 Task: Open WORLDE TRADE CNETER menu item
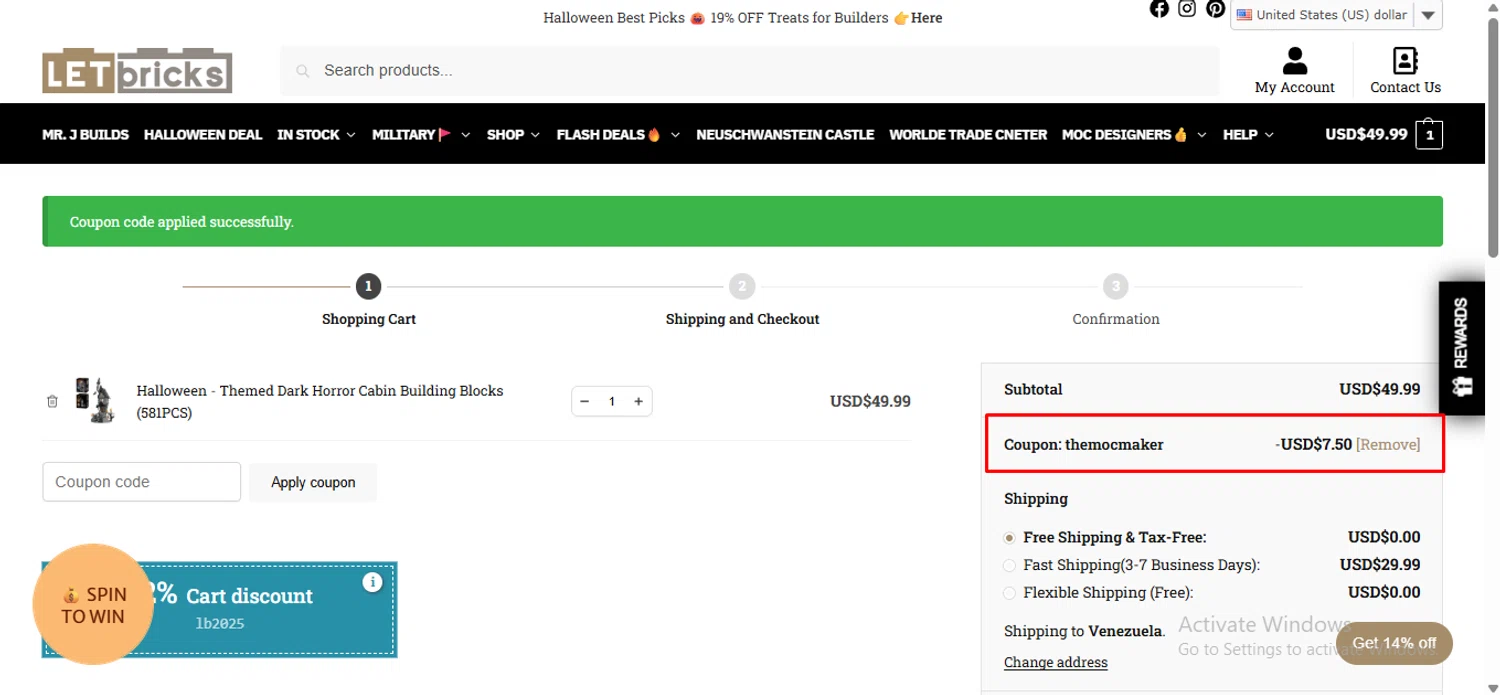point(968,134)
